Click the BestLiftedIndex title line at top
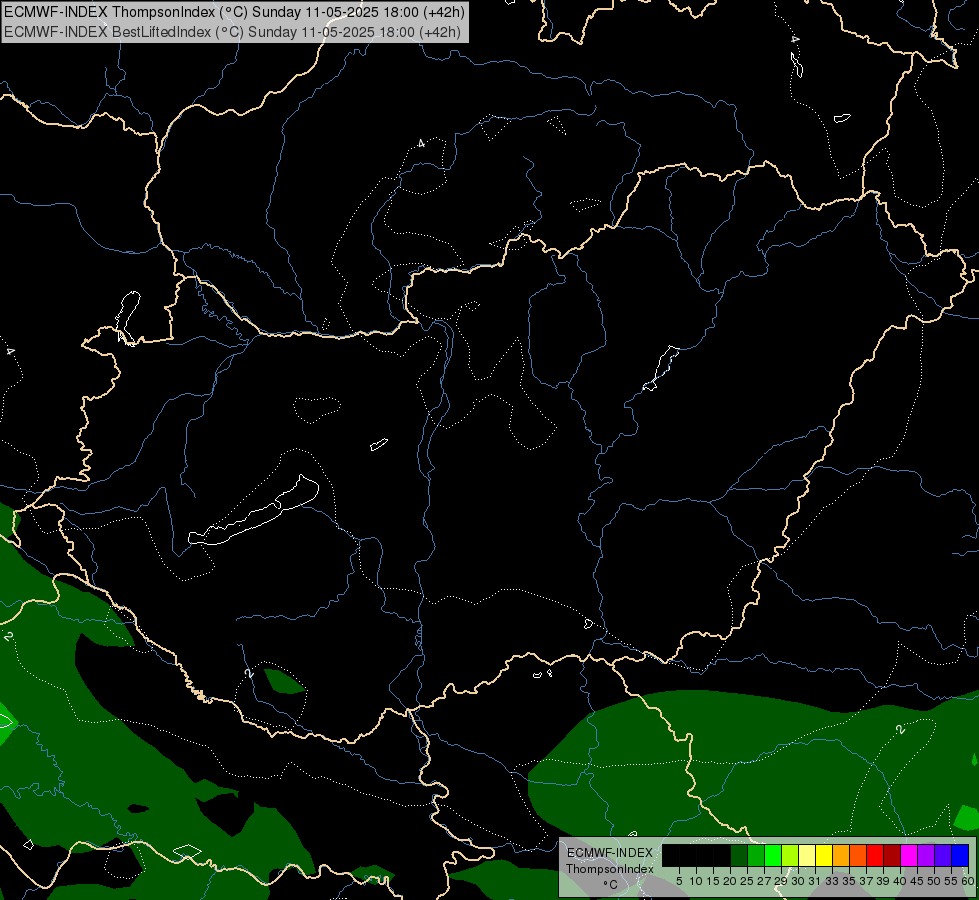The height and width of the screenshot is (900, 979). 232,32
